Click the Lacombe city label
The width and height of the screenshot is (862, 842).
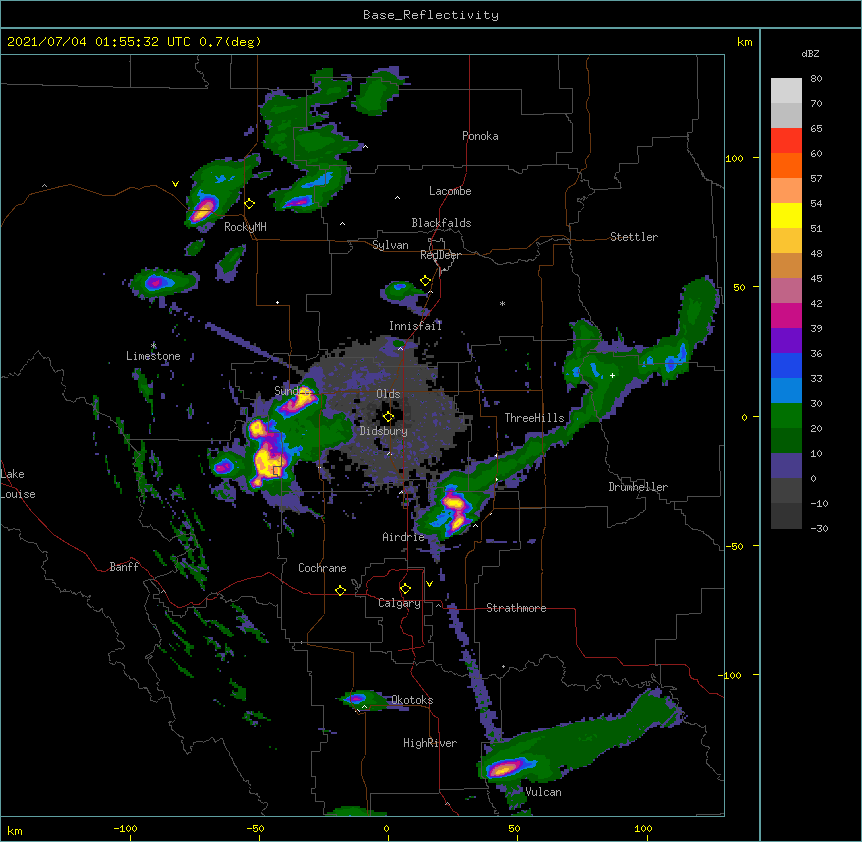[x=450, y=191]
